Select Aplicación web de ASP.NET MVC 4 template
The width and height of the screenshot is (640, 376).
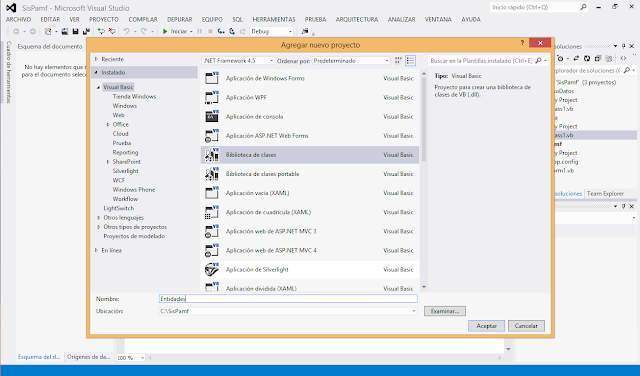point(310,250)
